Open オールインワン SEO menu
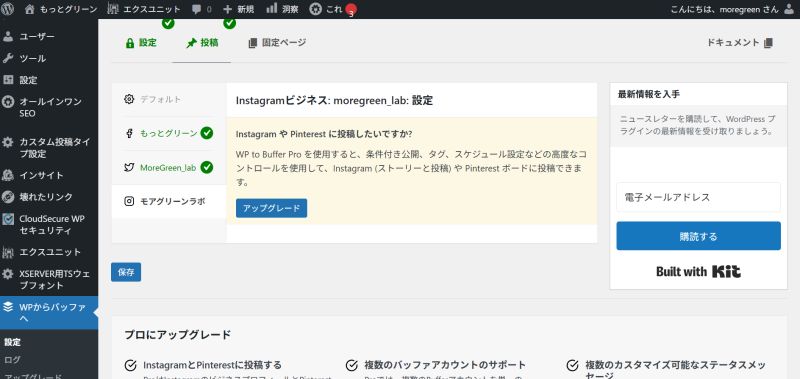Viewport: 800px width, 379px height. pos(49,107)
